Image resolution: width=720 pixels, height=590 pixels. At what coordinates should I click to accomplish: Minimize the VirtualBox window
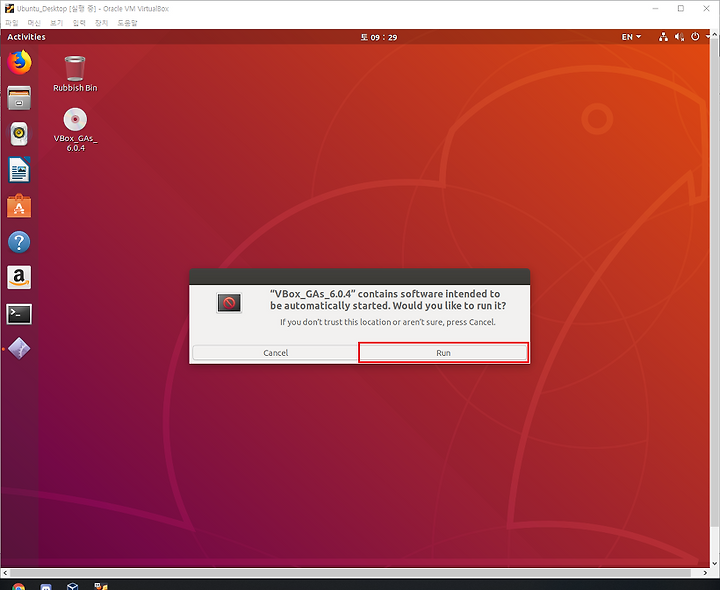coord(655,8)
